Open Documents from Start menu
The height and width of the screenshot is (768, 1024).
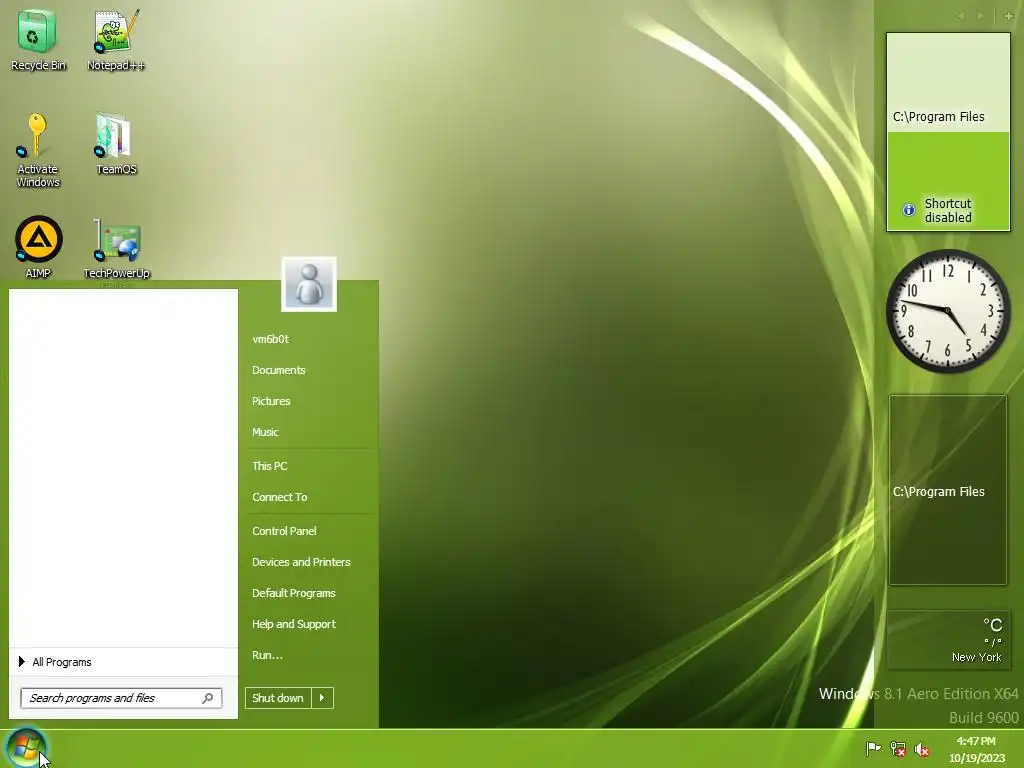coord(279,370)
